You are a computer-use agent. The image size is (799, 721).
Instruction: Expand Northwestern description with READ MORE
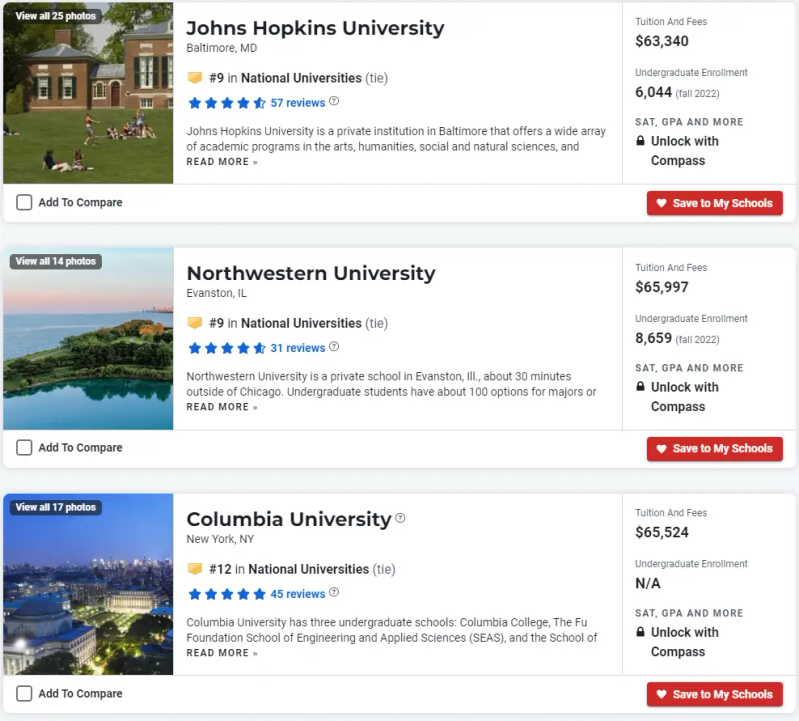tap(222, 408)
